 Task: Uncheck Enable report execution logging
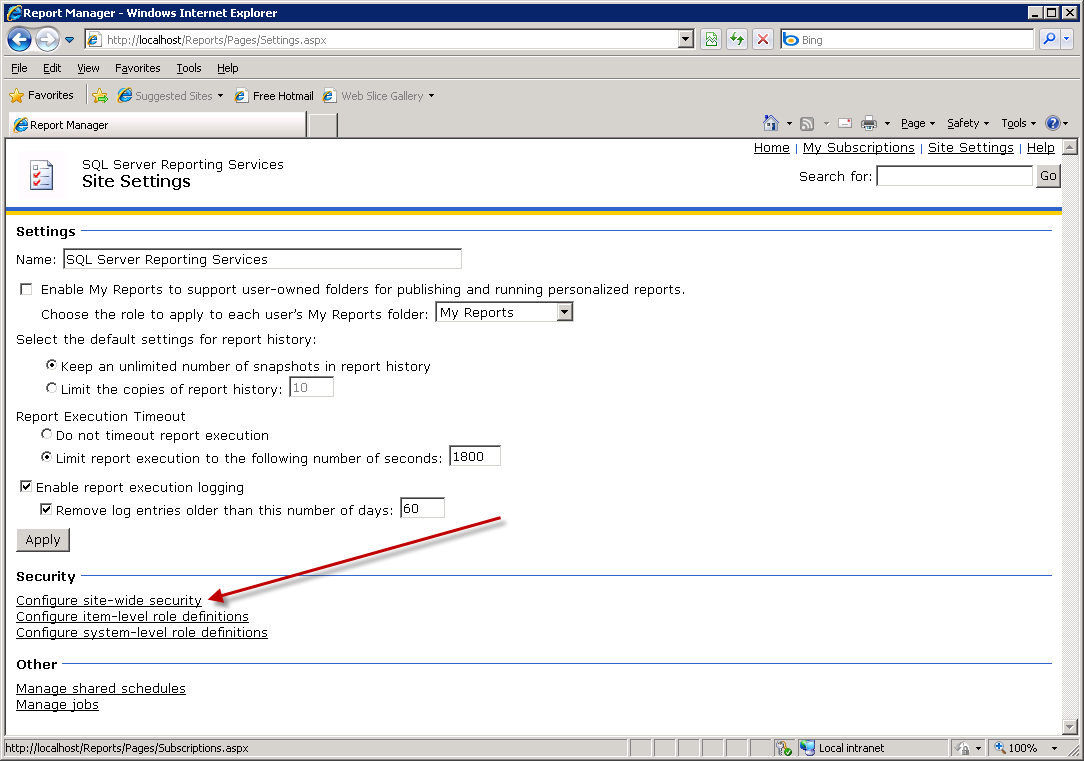[x=25, y=487]
